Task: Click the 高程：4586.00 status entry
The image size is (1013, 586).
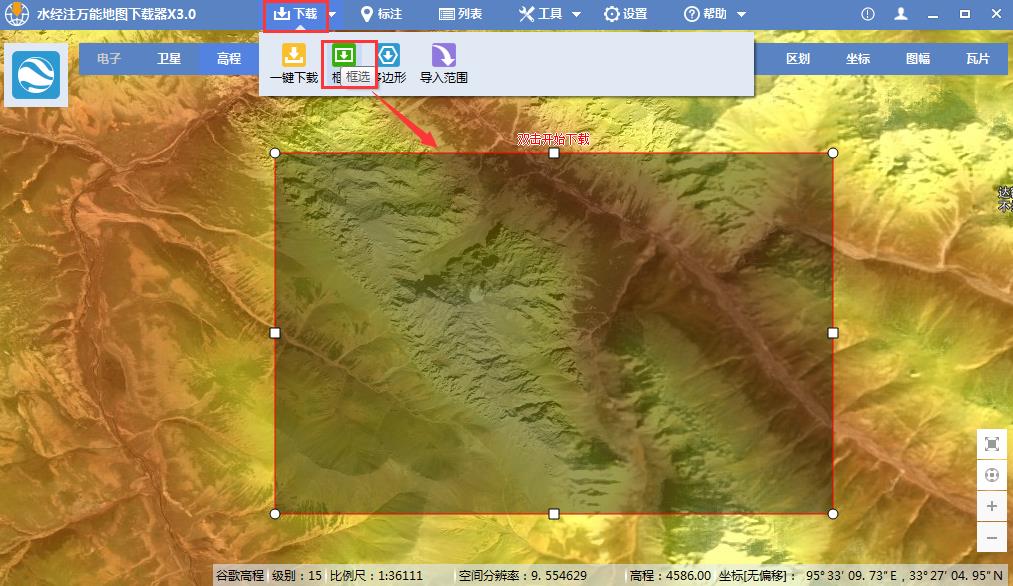Action: (x=670, y=576)
